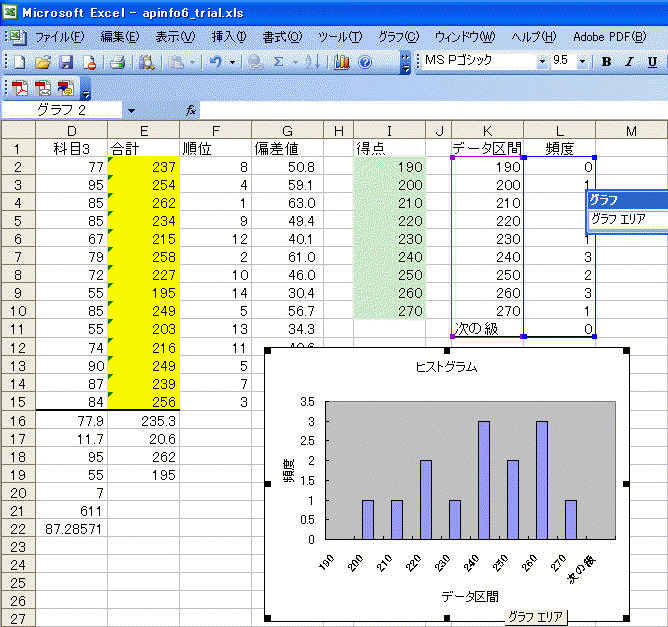Viewport: 668px width, 627px height.
Task: Expand the font size 9.5 dropdown
Action: pos(584,62)
